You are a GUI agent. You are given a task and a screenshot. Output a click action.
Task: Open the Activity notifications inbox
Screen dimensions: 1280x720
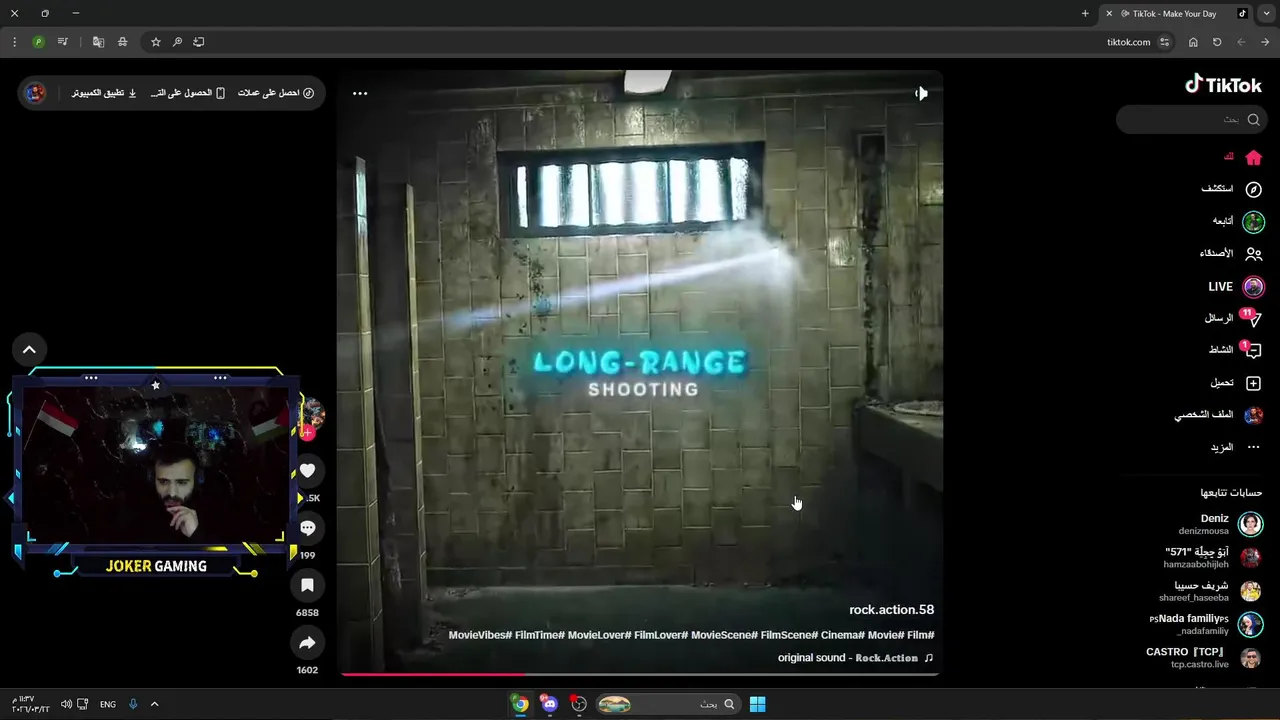[x=1235, y=350]
